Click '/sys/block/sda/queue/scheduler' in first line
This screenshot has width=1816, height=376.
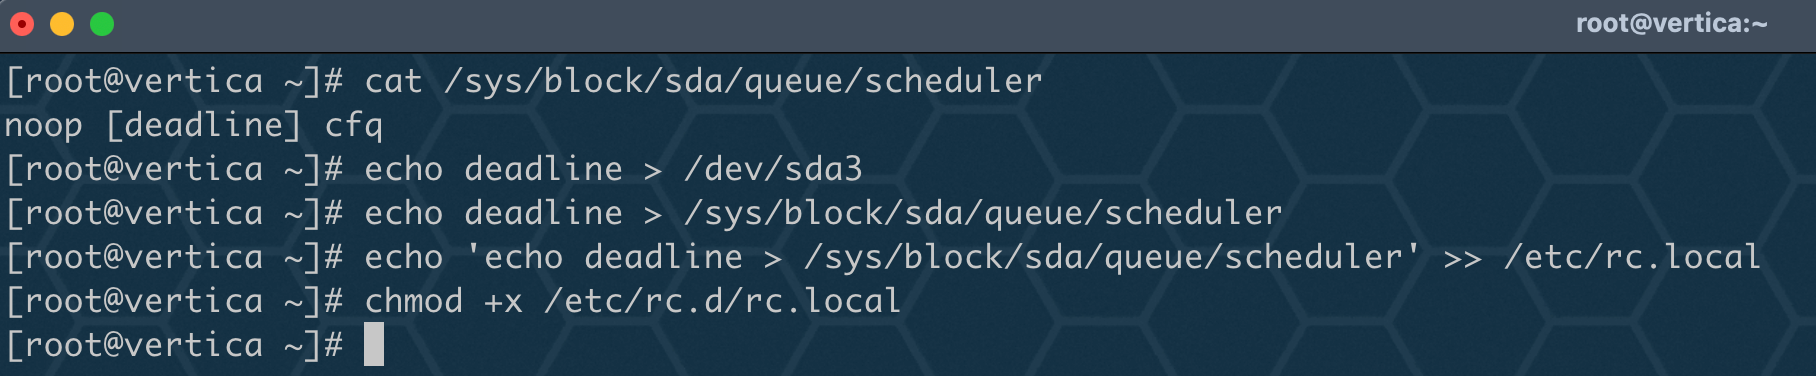coord(743,81)
